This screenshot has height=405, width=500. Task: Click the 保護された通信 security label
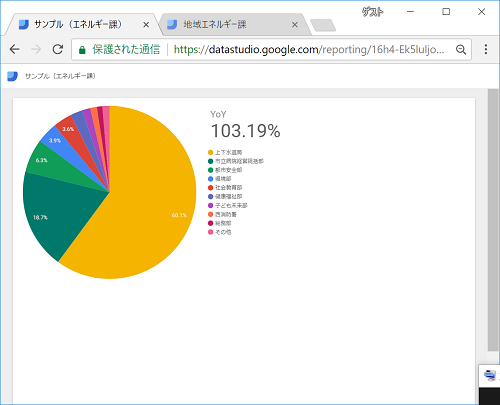point(126,49)
